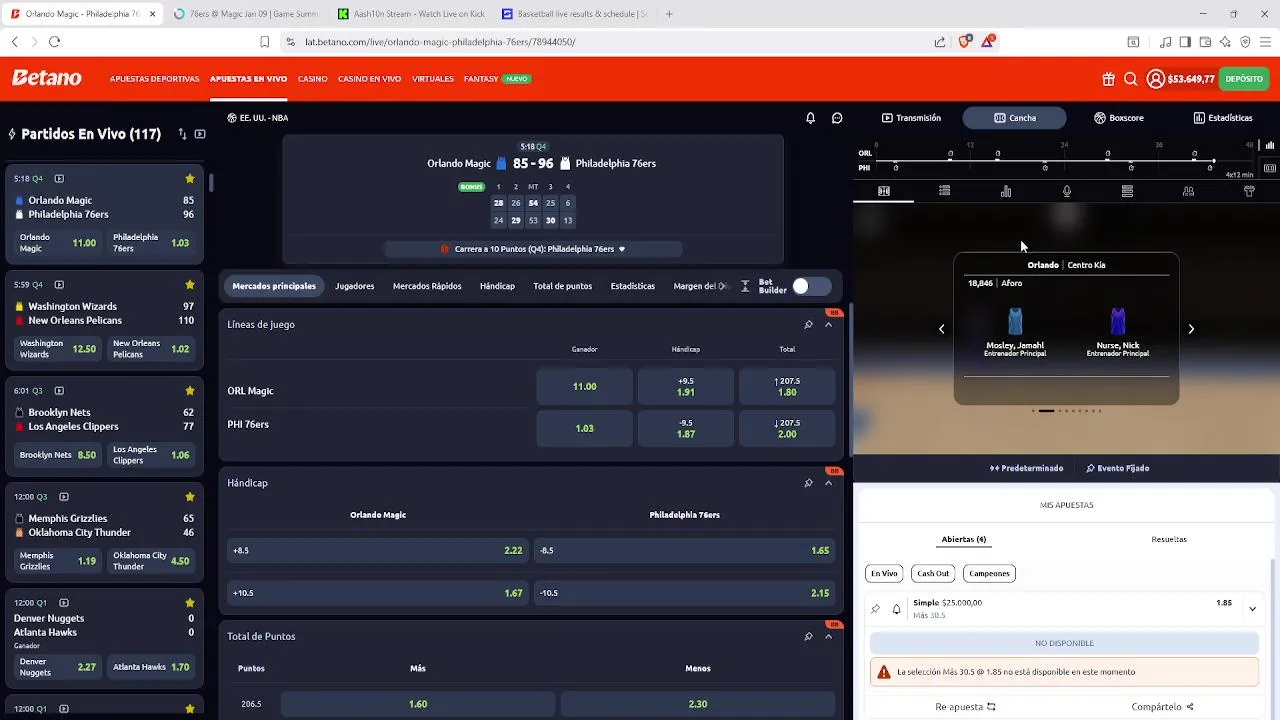
Task: Select the Evento Fijado option
Action: tap(1117, 468)
